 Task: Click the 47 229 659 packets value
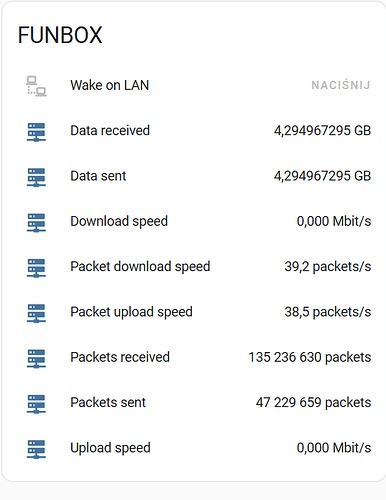coord(313,402)
